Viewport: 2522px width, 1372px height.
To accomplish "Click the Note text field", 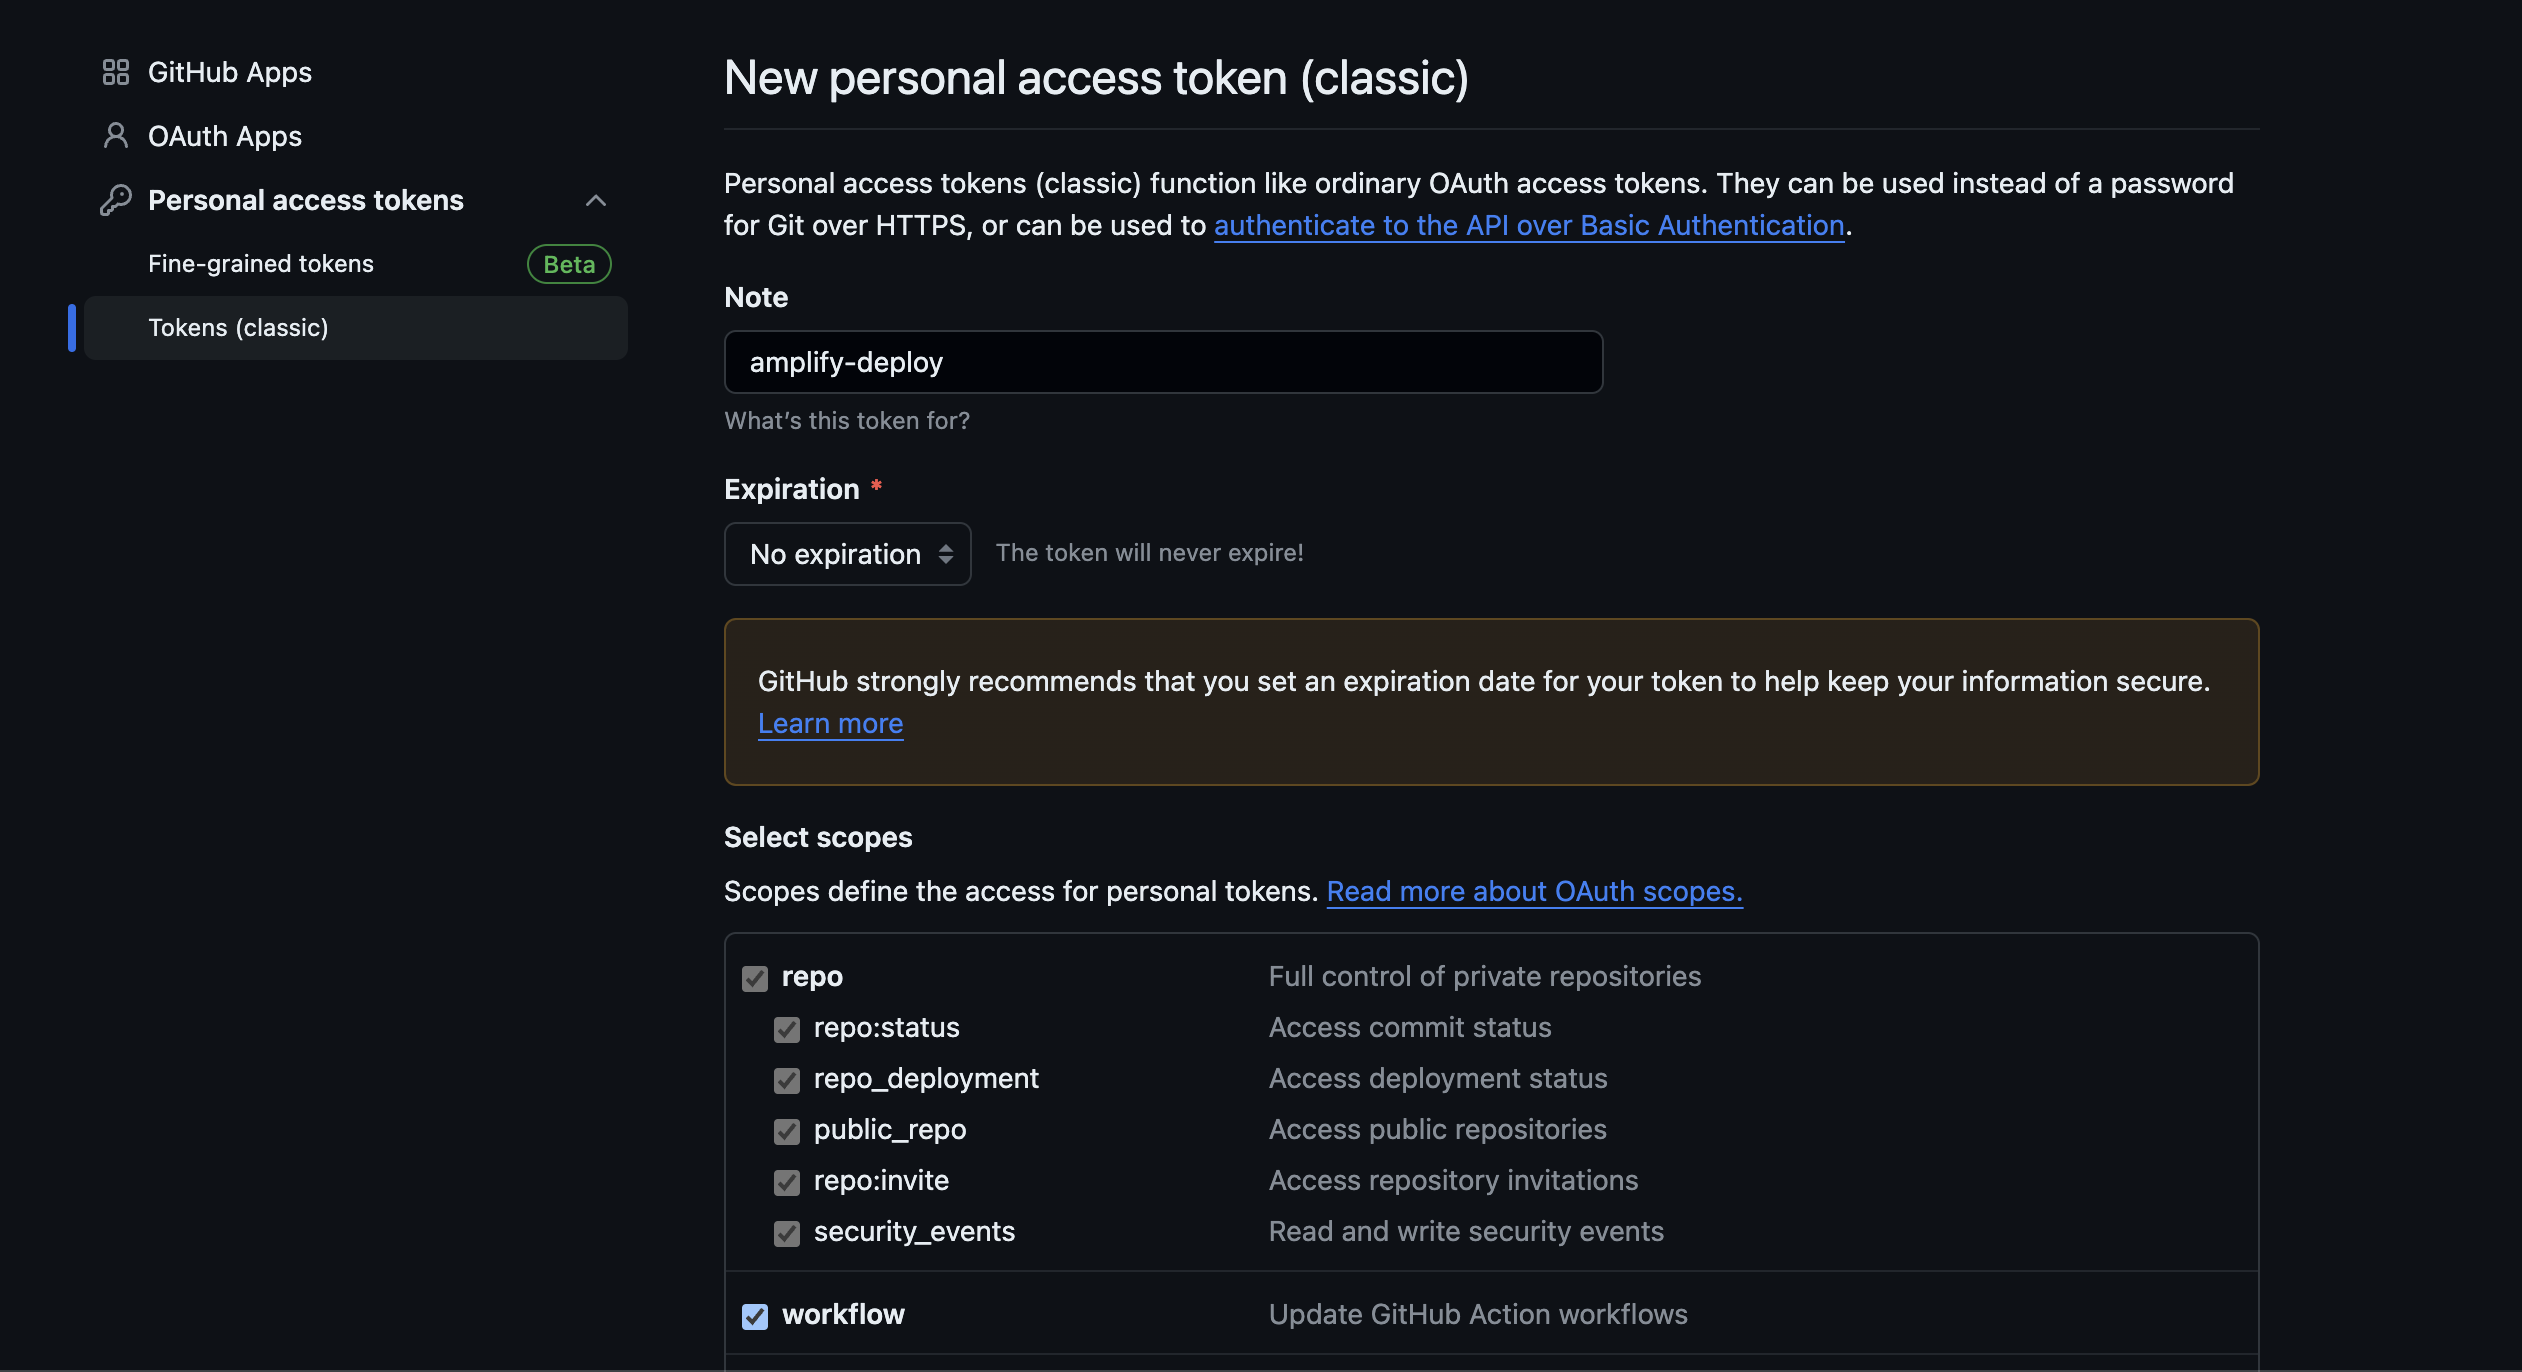I will (x=1163, y=362).
